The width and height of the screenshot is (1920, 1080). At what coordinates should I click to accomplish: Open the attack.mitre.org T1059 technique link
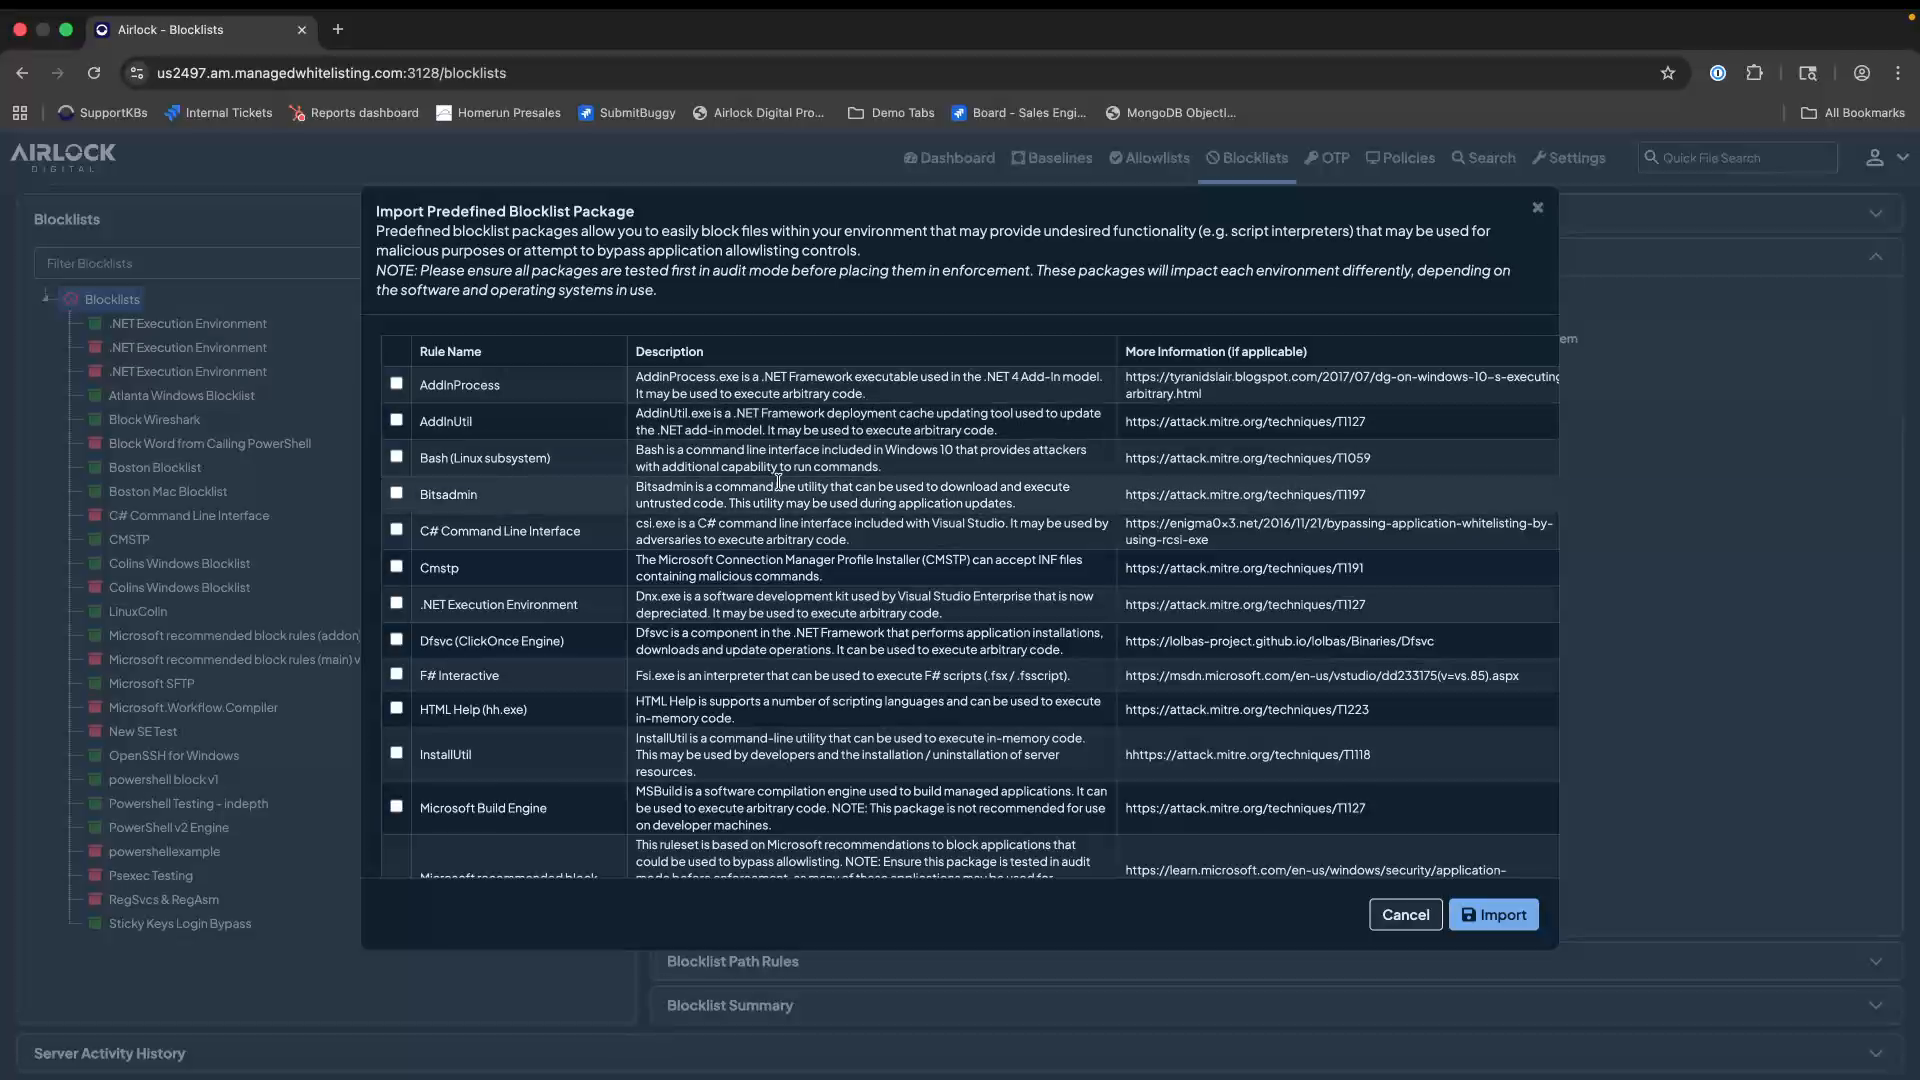pos(1247,458)
